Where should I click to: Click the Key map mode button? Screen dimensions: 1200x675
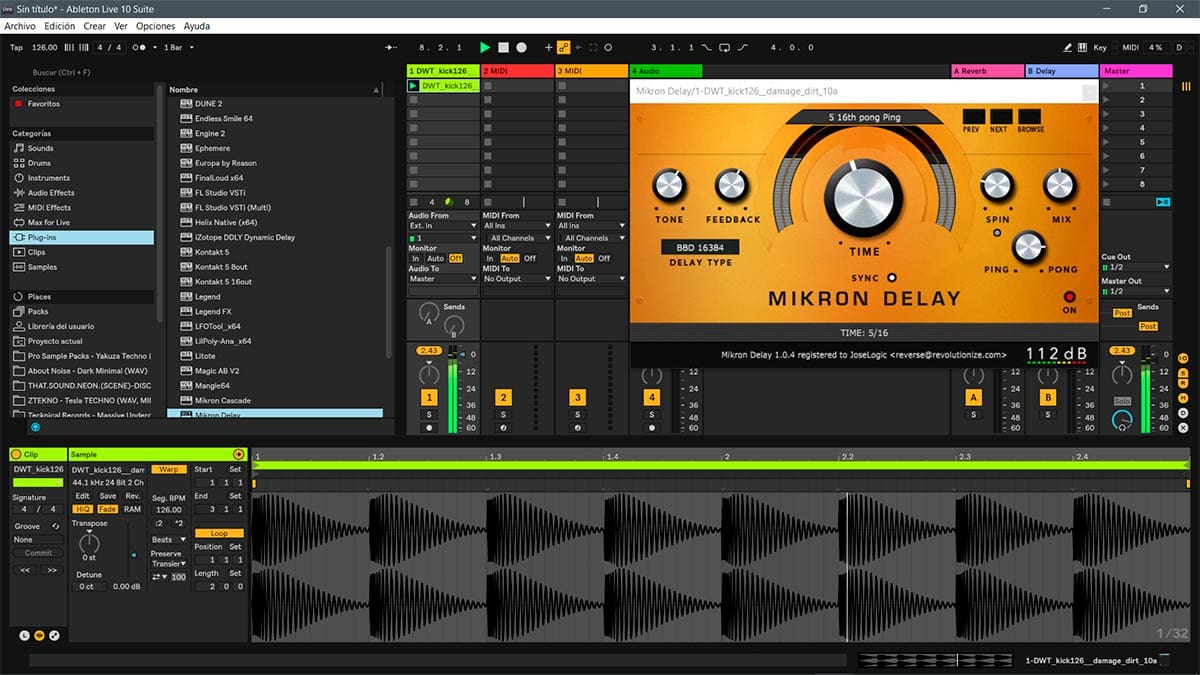coord(1100,47)
